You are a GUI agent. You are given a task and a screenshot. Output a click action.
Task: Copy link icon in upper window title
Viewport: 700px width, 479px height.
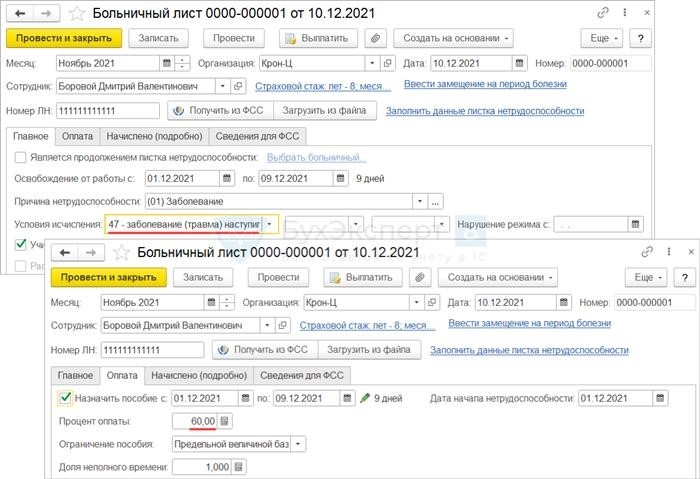pos(603,13)
